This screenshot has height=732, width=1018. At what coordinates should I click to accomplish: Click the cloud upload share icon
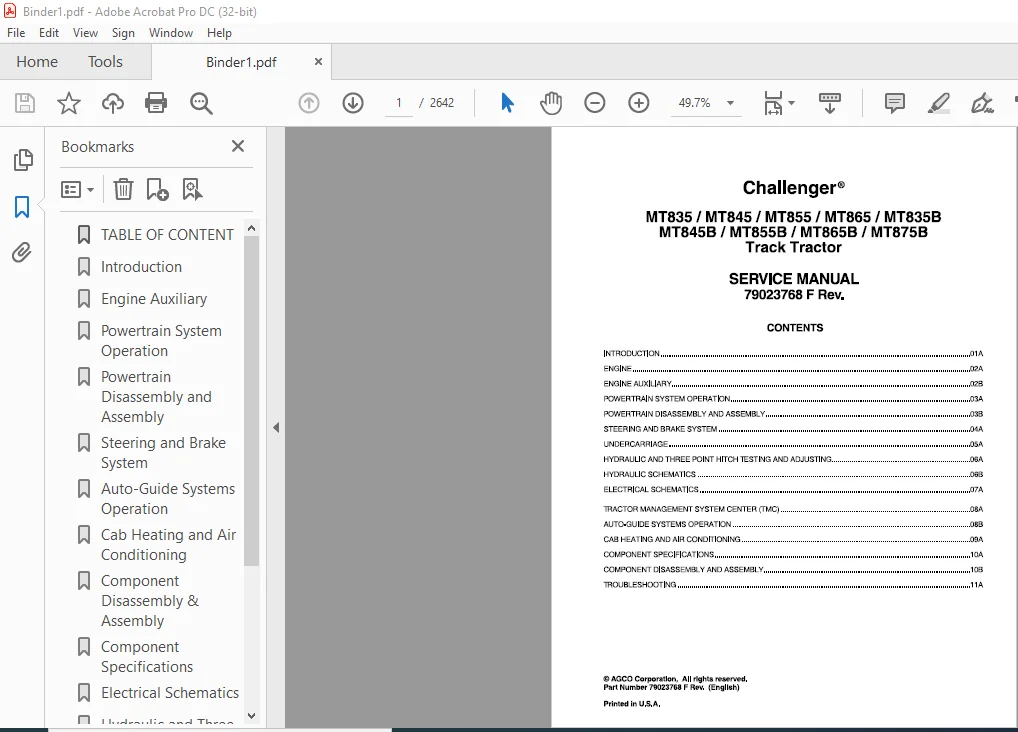tap(113, 103)
